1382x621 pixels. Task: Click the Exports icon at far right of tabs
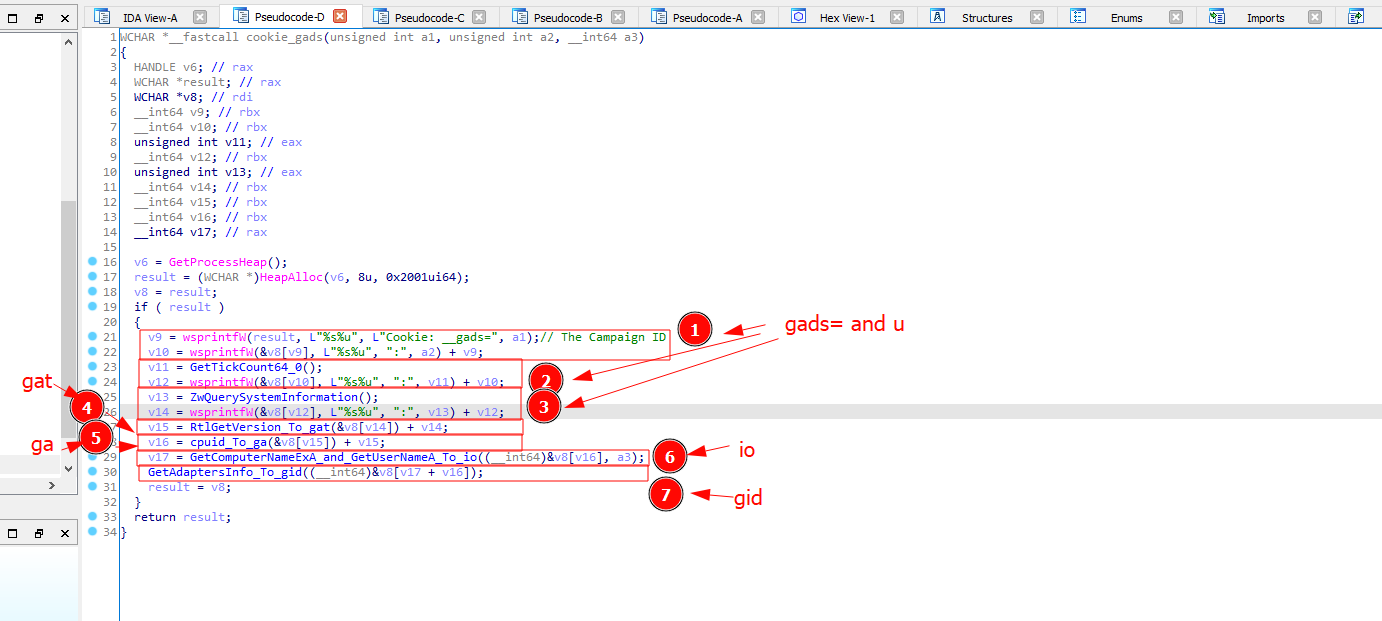(1356, 17)
